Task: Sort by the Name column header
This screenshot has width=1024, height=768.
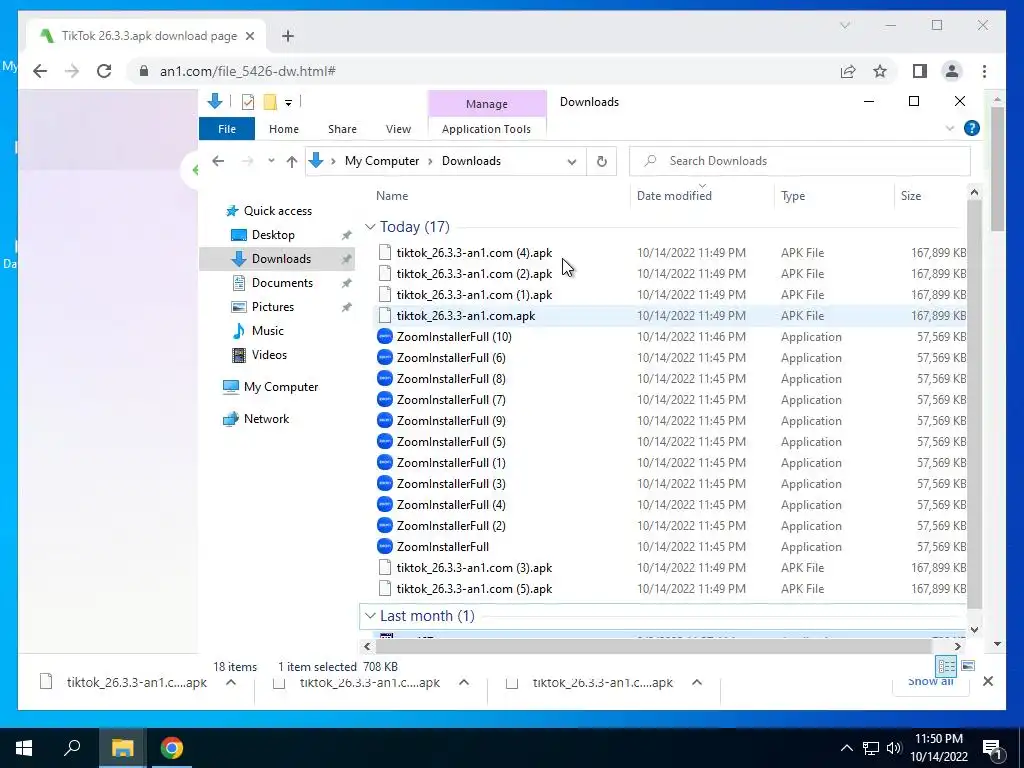Action: (392, 195)
